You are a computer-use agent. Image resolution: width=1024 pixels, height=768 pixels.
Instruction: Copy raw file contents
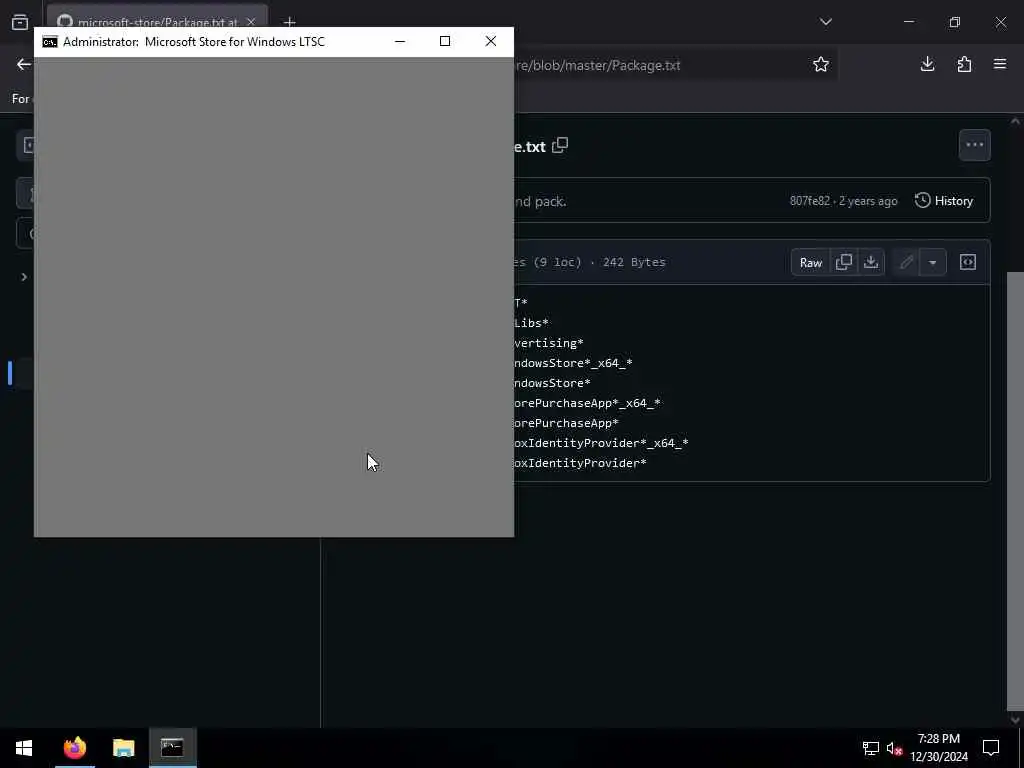click(x=844, y=263)
